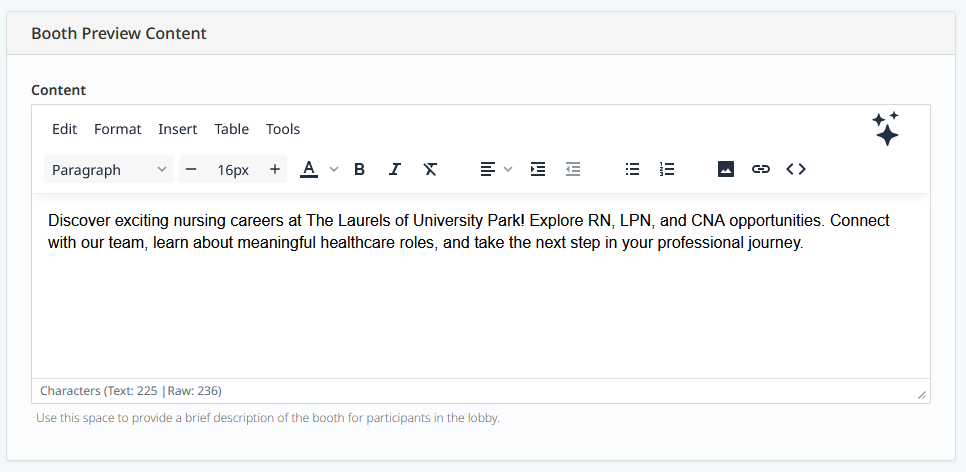
Task: Toggle italic formatting
Action: [395, 169]
